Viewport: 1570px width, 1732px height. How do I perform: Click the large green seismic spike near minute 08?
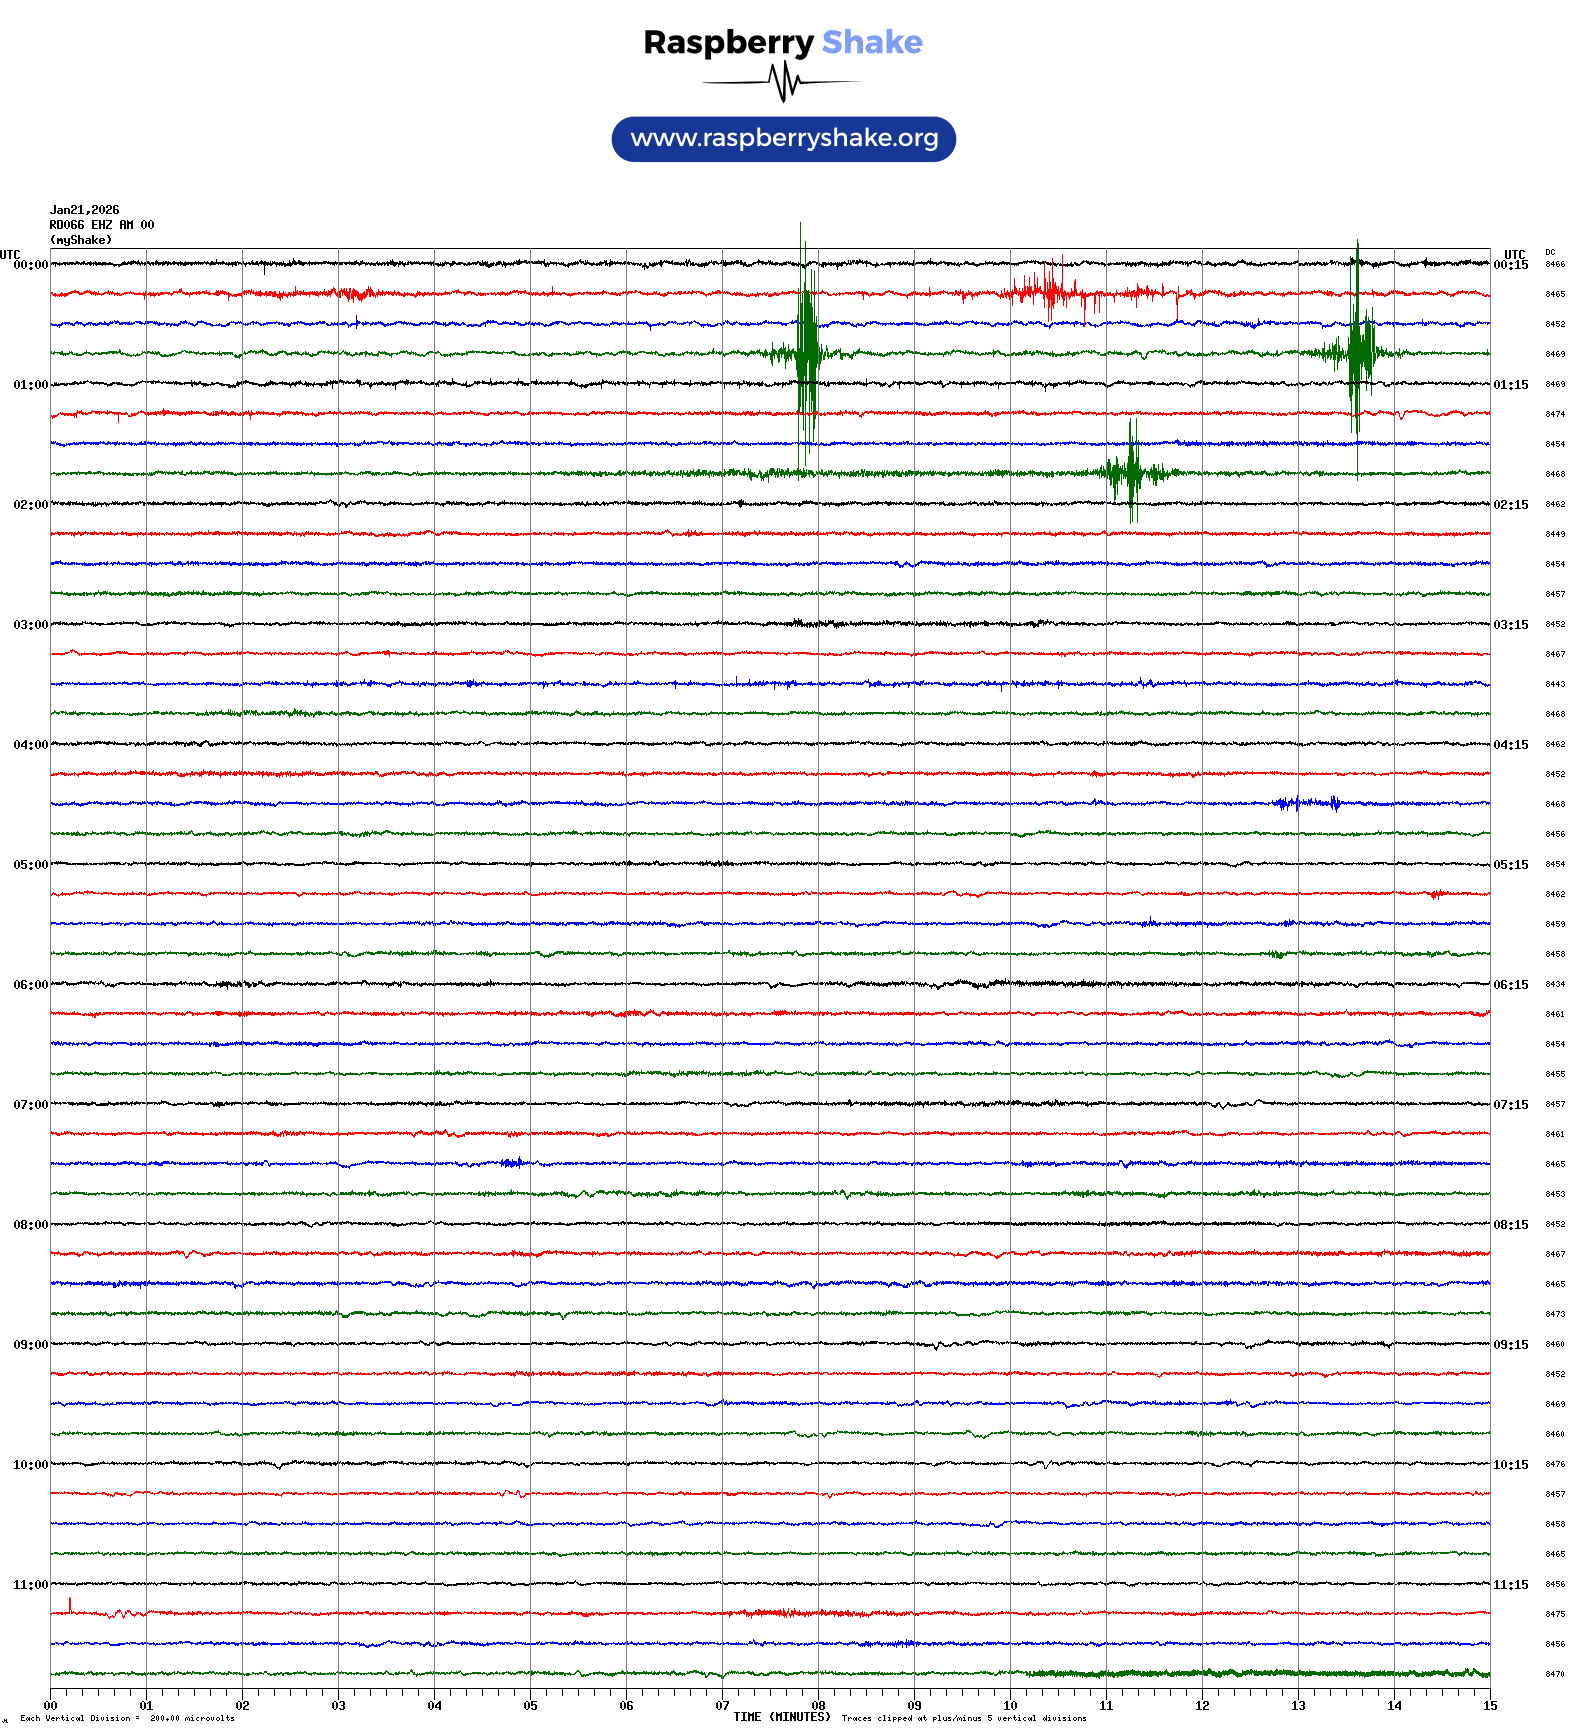click(806, 352)
